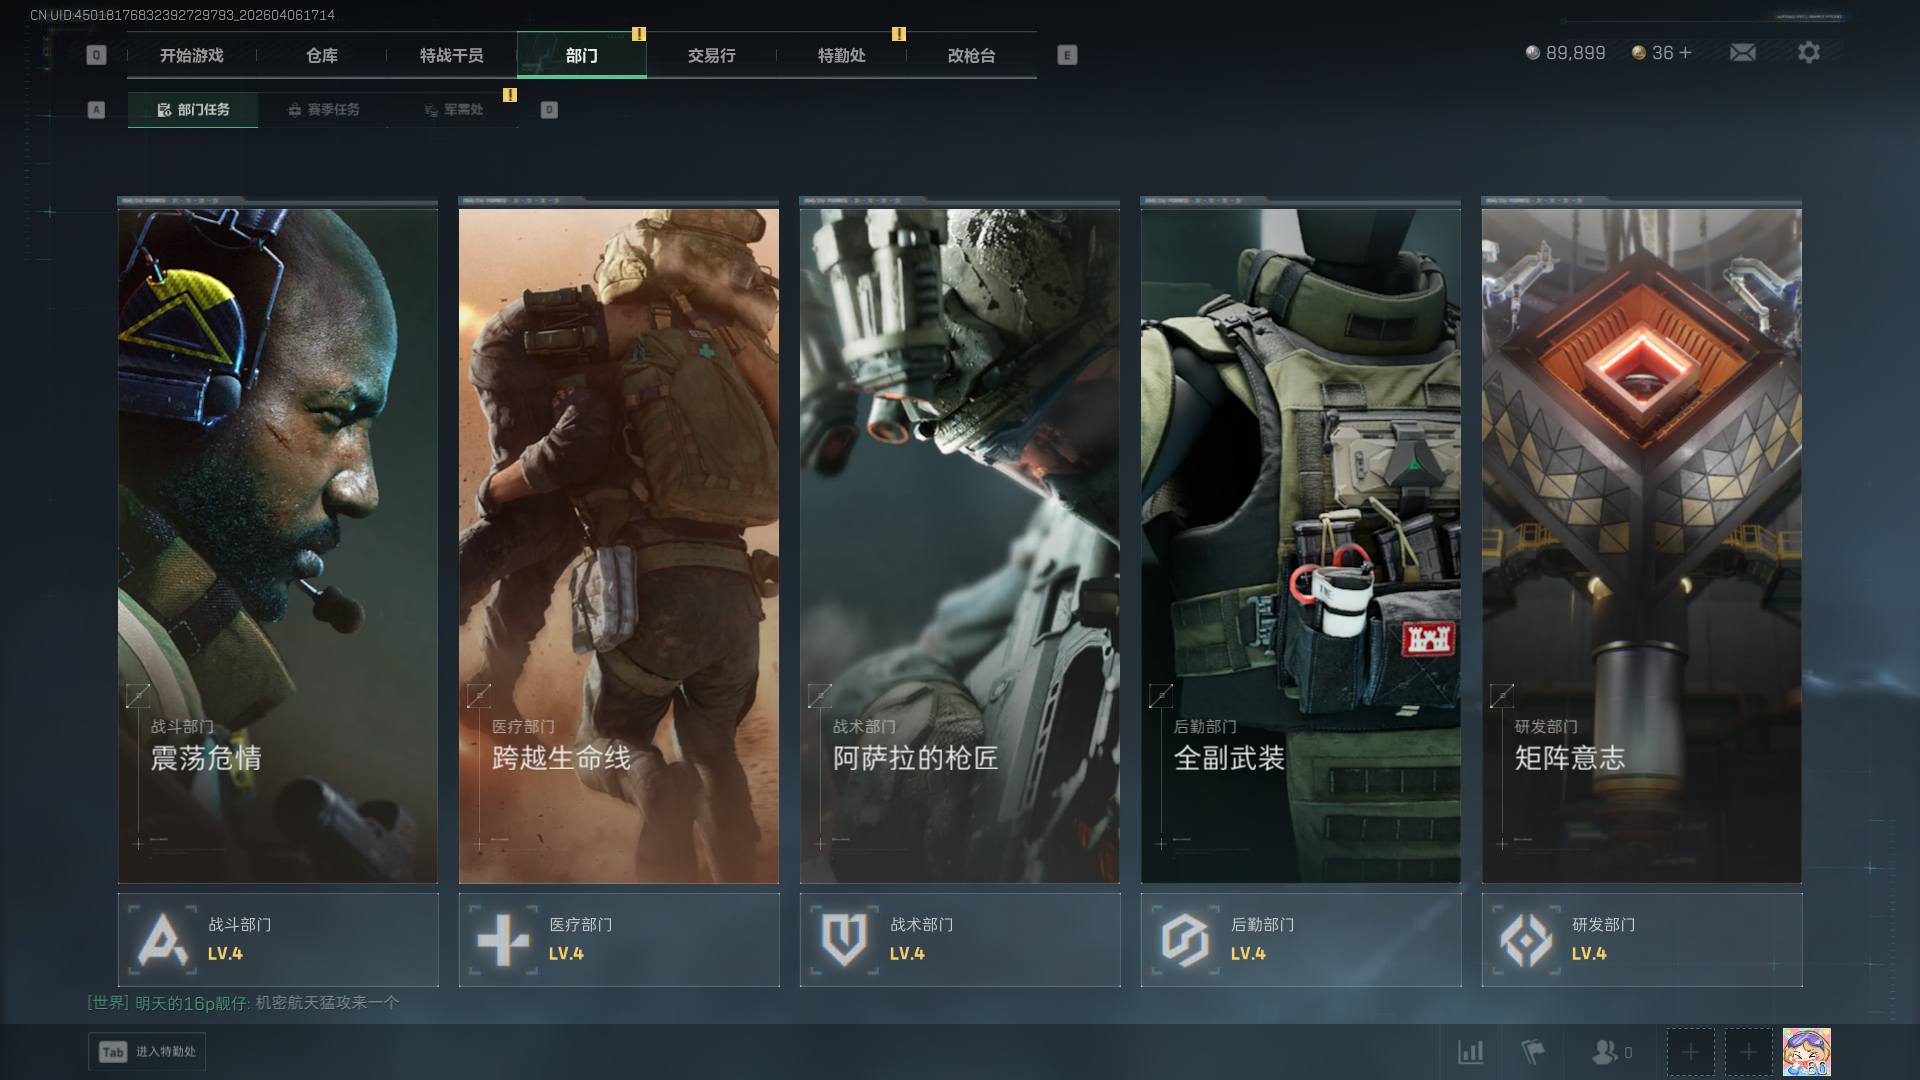Click the flag icon in bottom bar
This screenshot has width=1920, height=1080.
tap(1532, 1052)
